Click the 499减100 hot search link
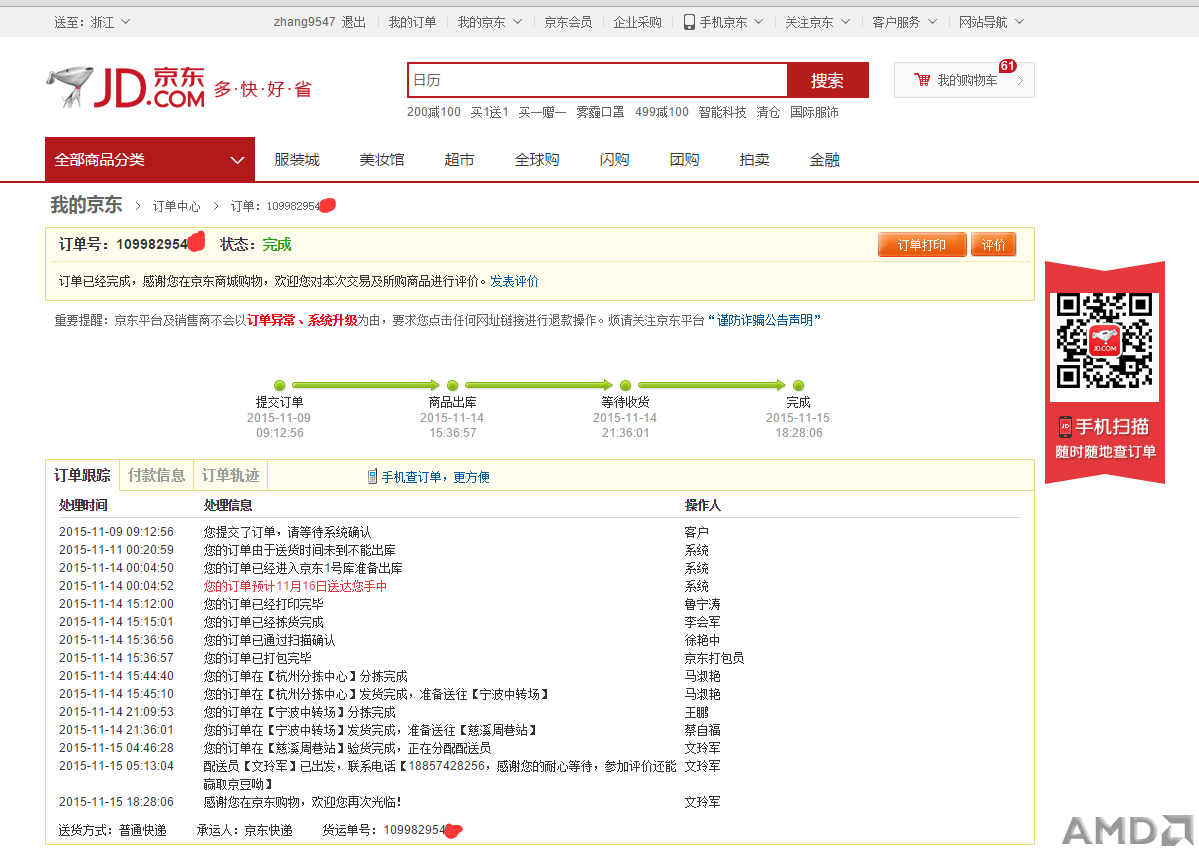Screen dimensions: 1199x851 [661, 112]
